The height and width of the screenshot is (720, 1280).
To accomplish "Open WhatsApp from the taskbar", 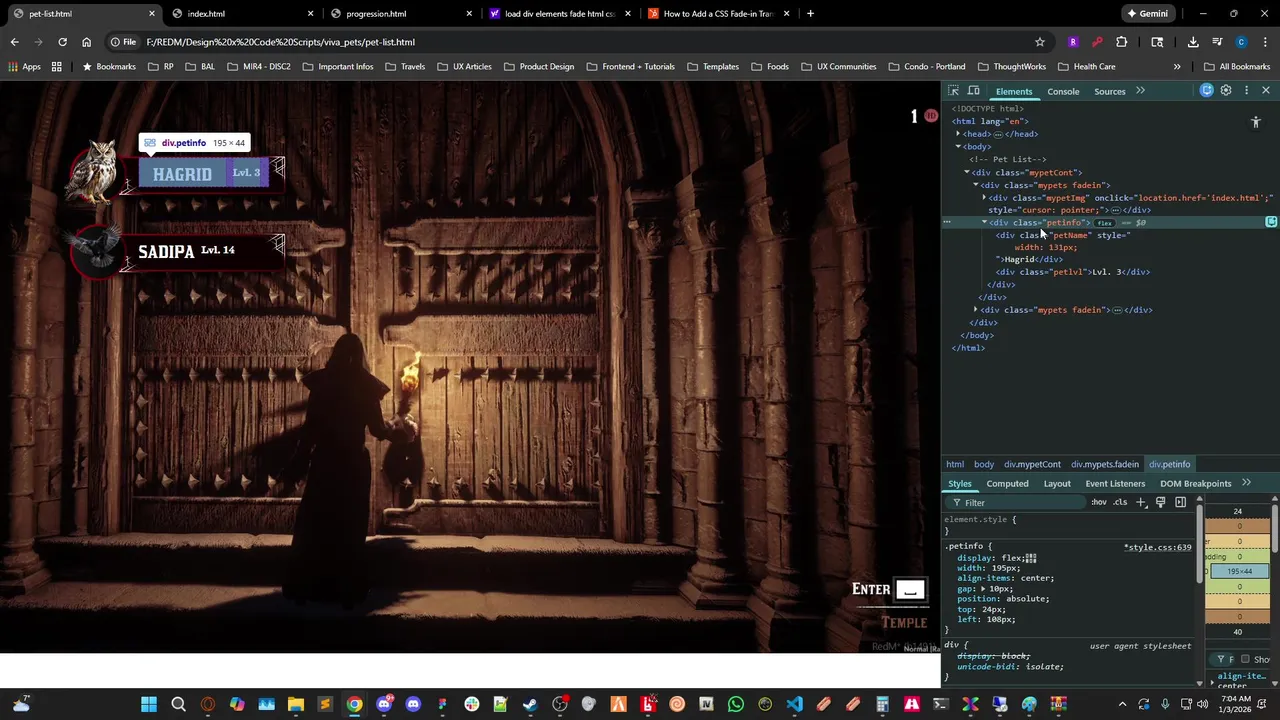I will pyautogui.click(x=736, y=705).
